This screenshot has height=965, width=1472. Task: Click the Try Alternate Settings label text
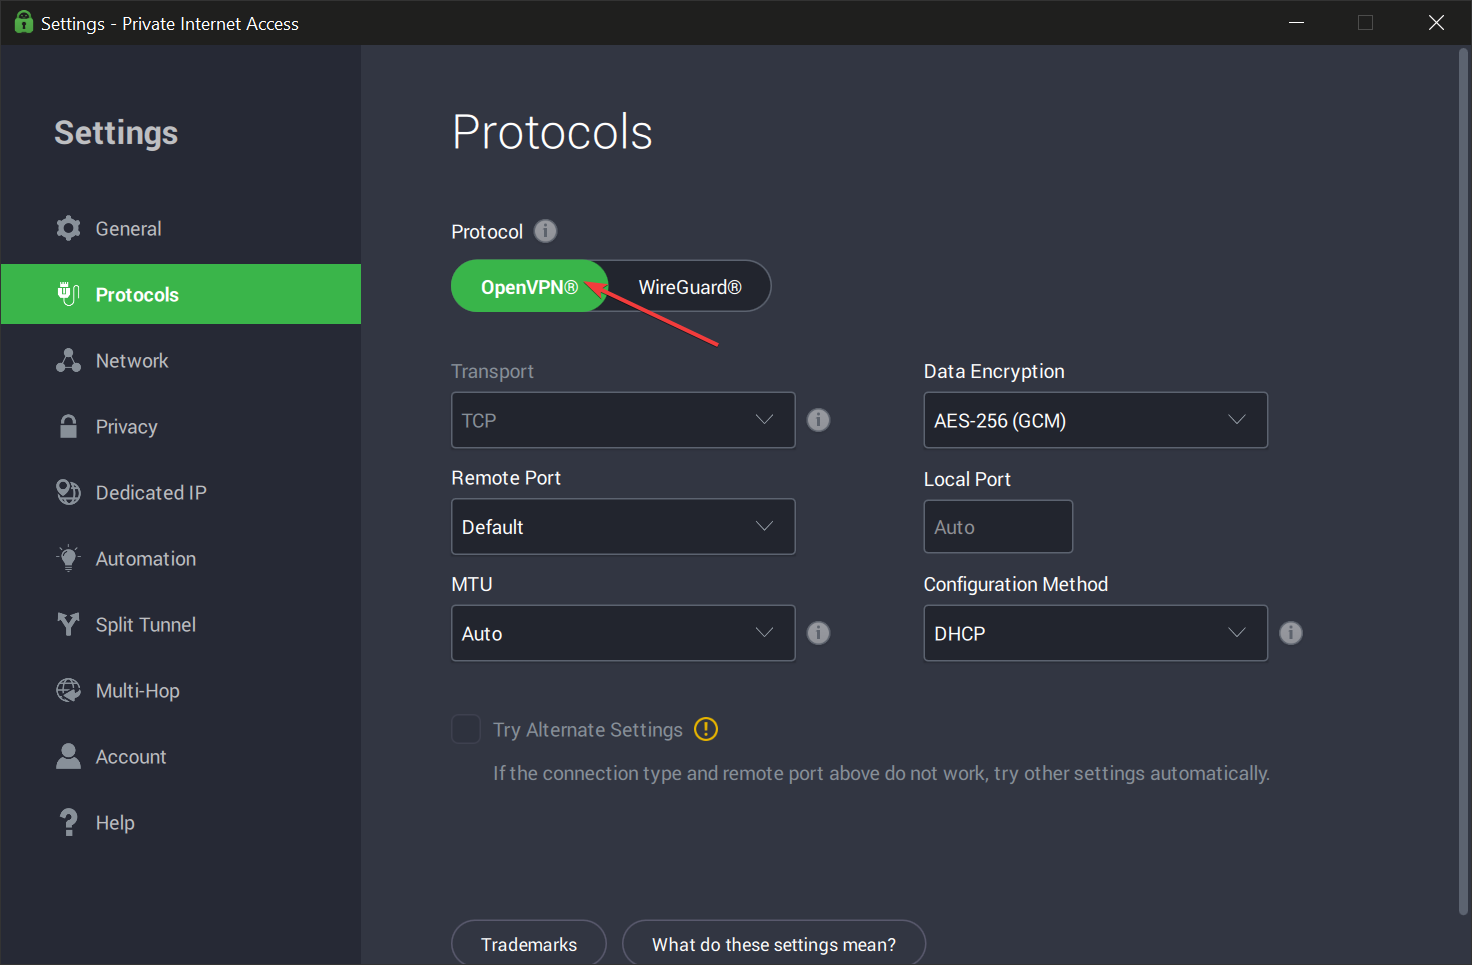point(588,730)
